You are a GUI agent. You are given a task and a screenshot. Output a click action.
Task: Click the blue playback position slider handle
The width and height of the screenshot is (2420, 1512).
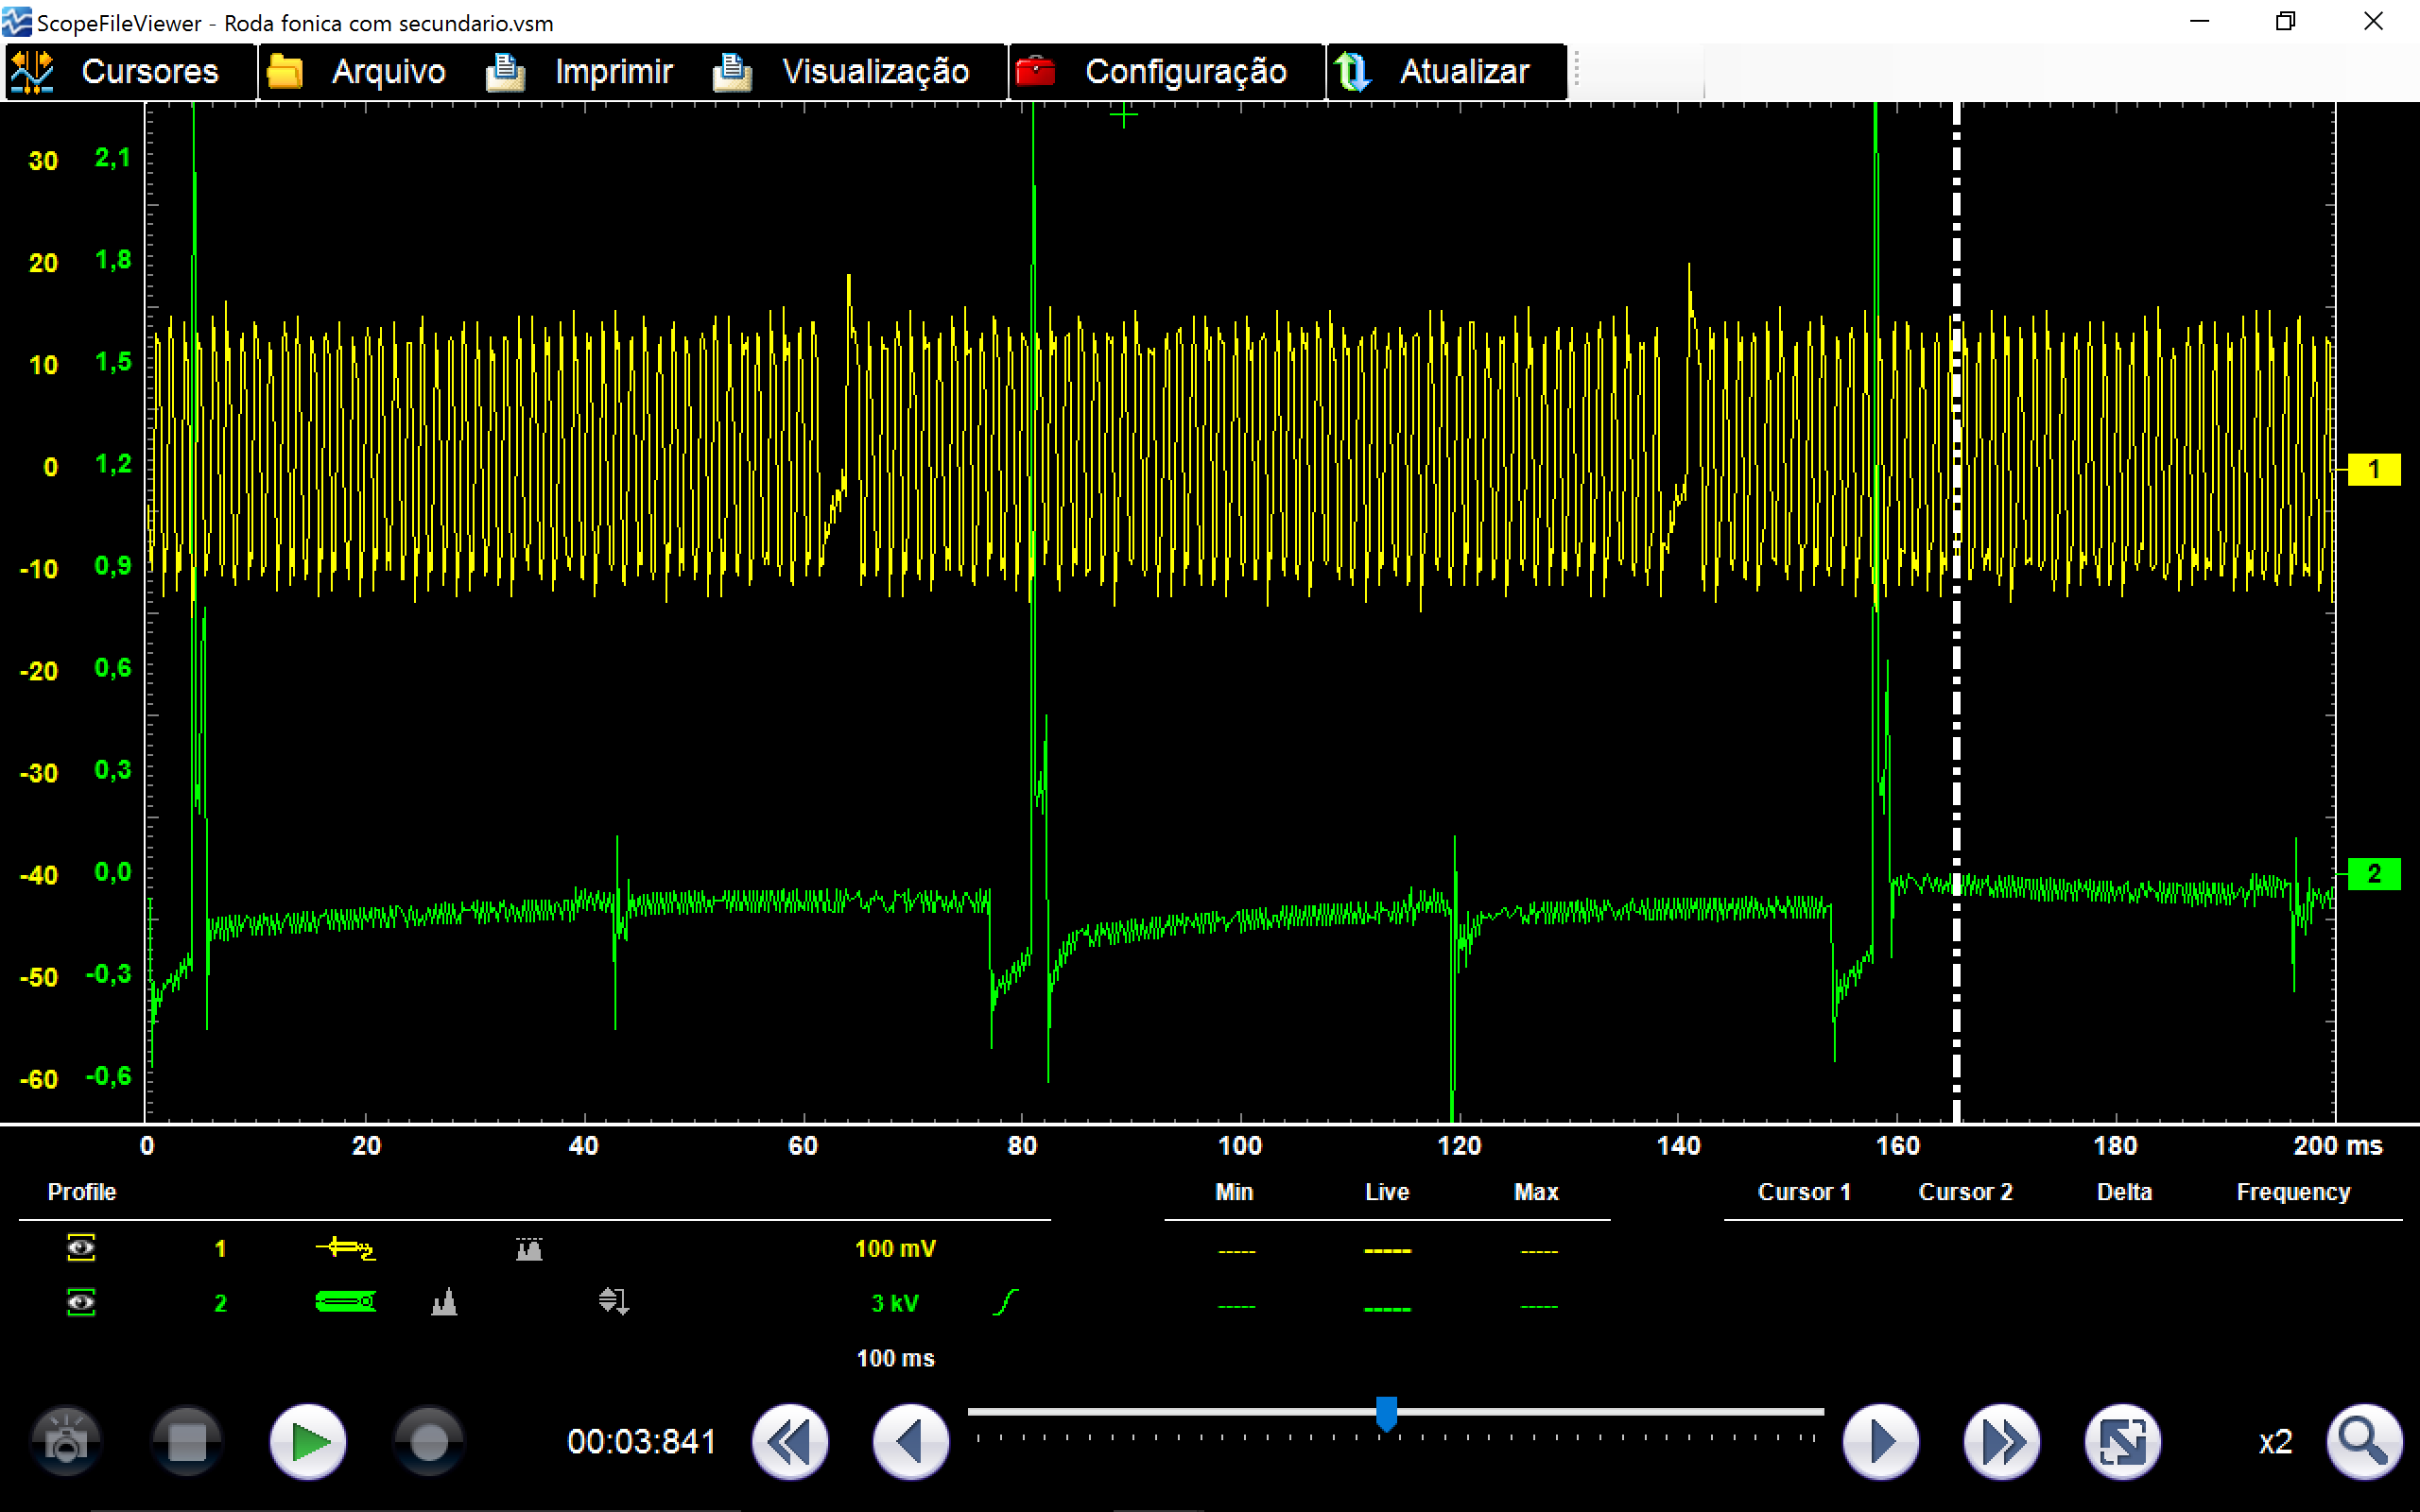pos(1386,1413)
